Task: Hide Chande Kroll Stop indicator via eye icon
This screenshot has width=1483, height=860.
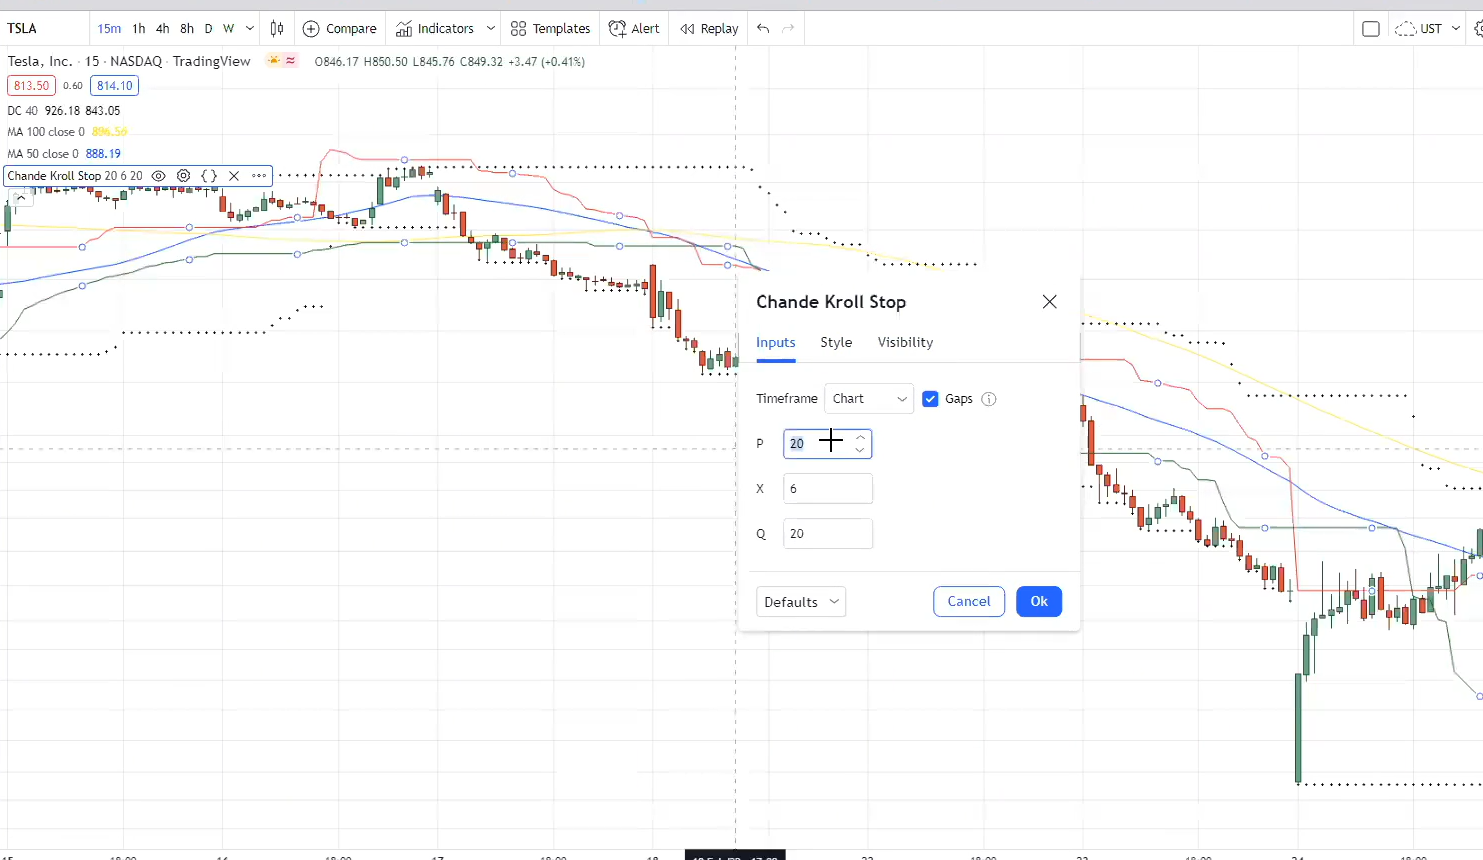Action: point(158,176)
